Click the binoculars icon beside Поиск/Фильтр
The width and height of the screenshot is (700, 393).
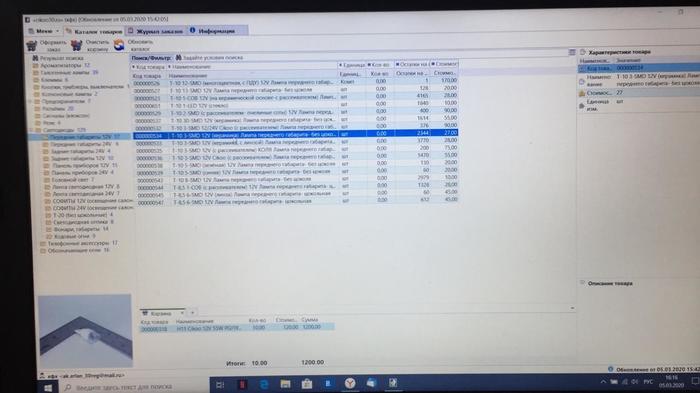point(179,58)
